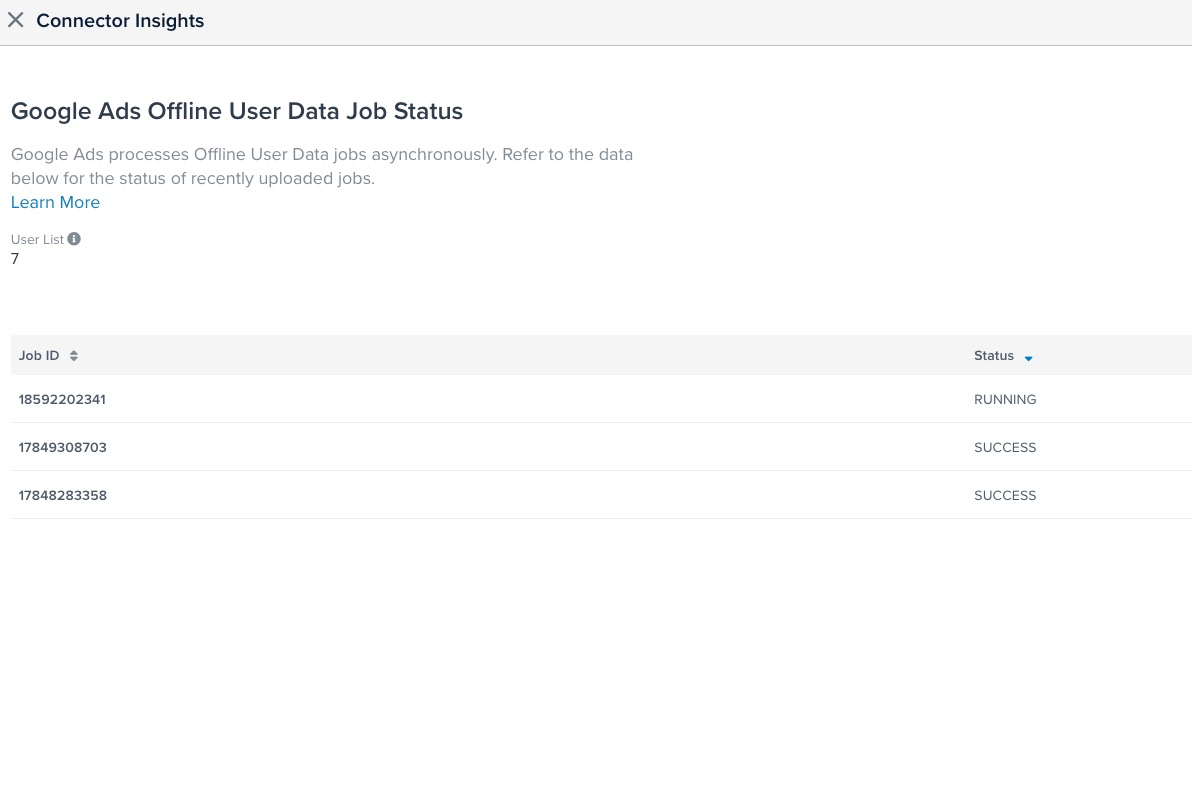Screen dimensions: 1192x809
Task: Click SUCCESS status for job 17848283358
Action: click(x=1005, y=495)
